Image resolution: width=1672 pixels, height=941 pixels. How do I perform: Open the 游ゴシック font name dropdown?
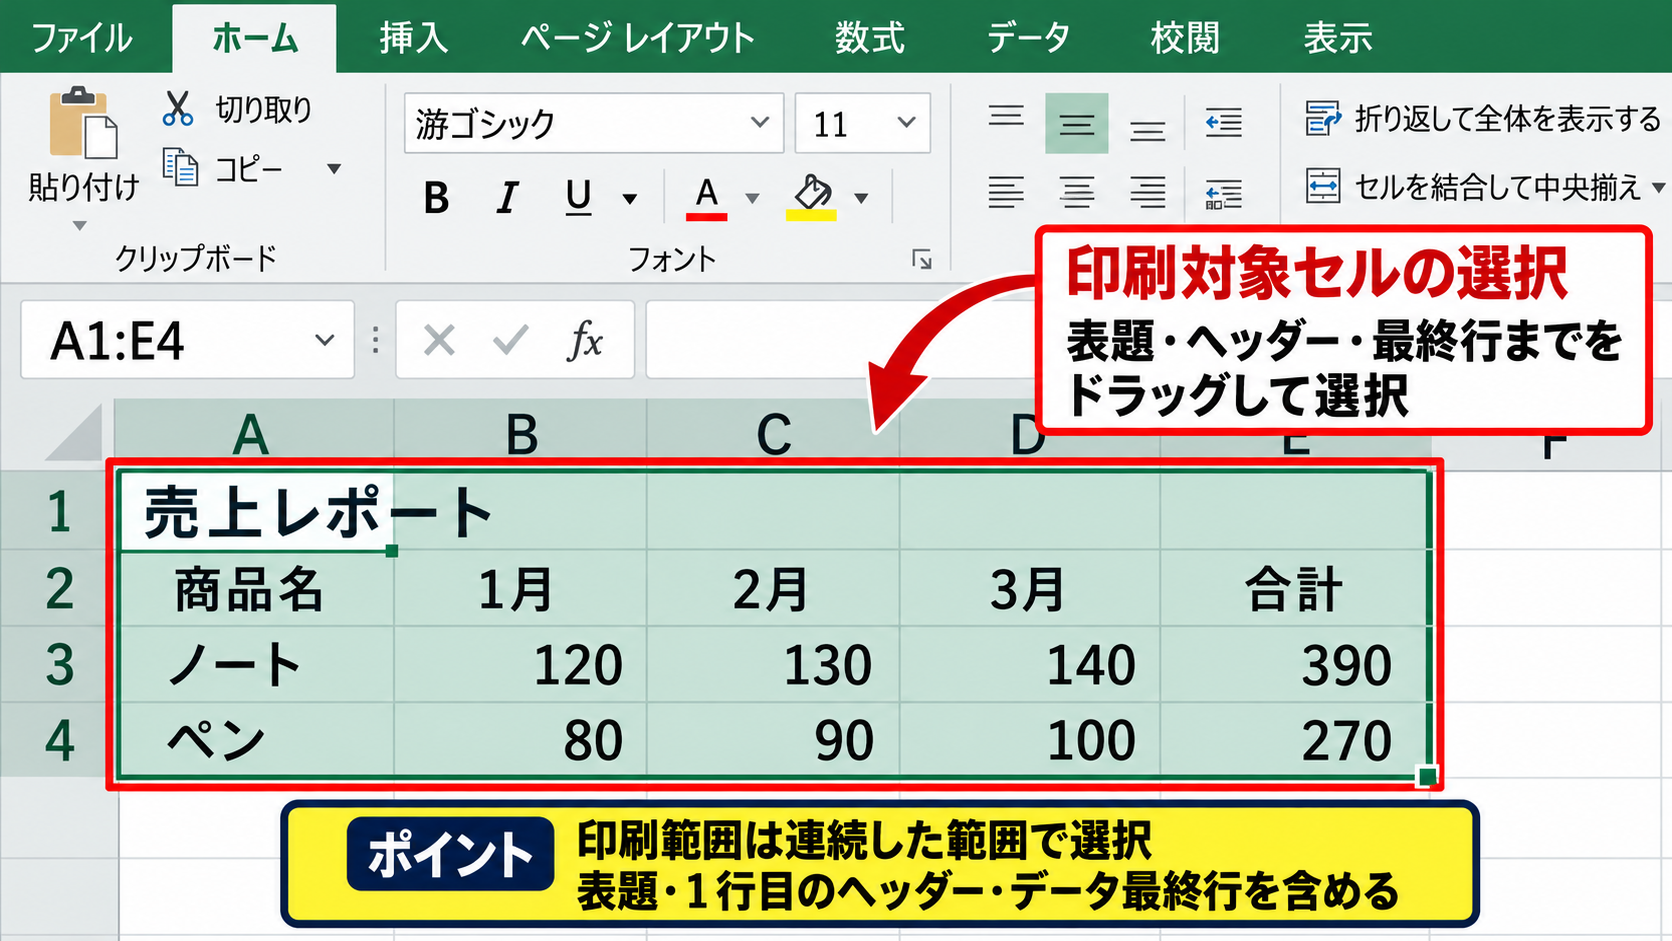760,122
